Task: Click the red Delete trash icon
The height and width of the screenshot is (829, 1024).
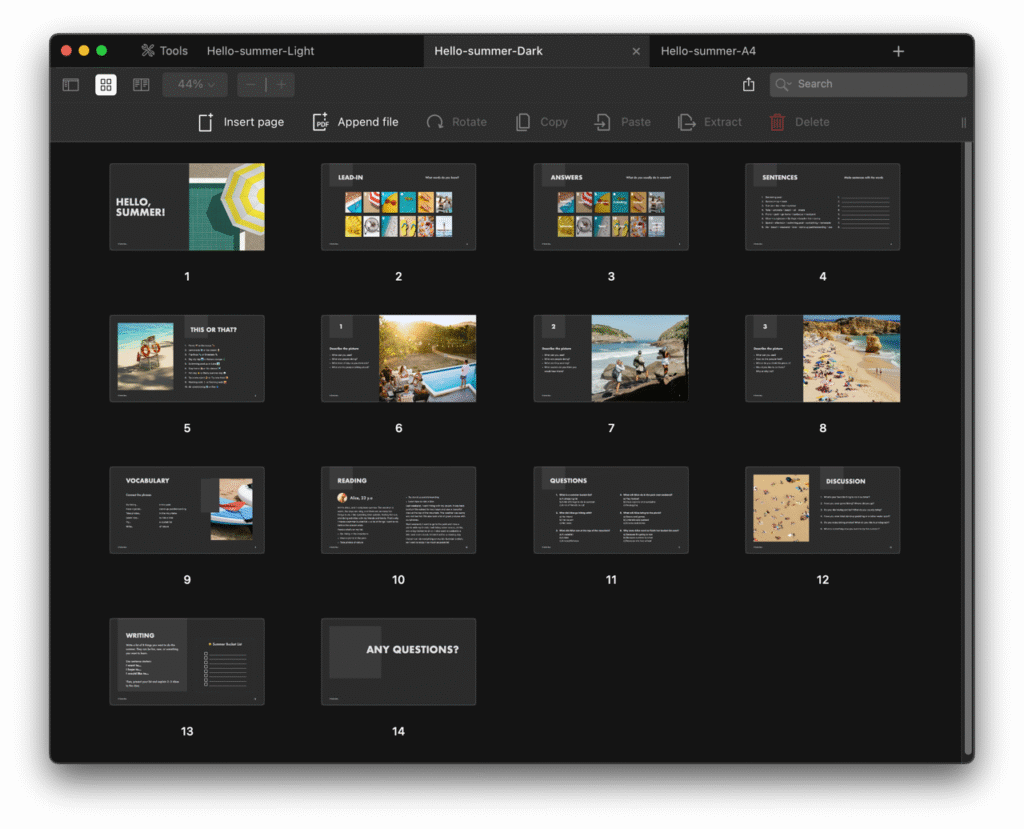Action: click(x=777, y=122)
